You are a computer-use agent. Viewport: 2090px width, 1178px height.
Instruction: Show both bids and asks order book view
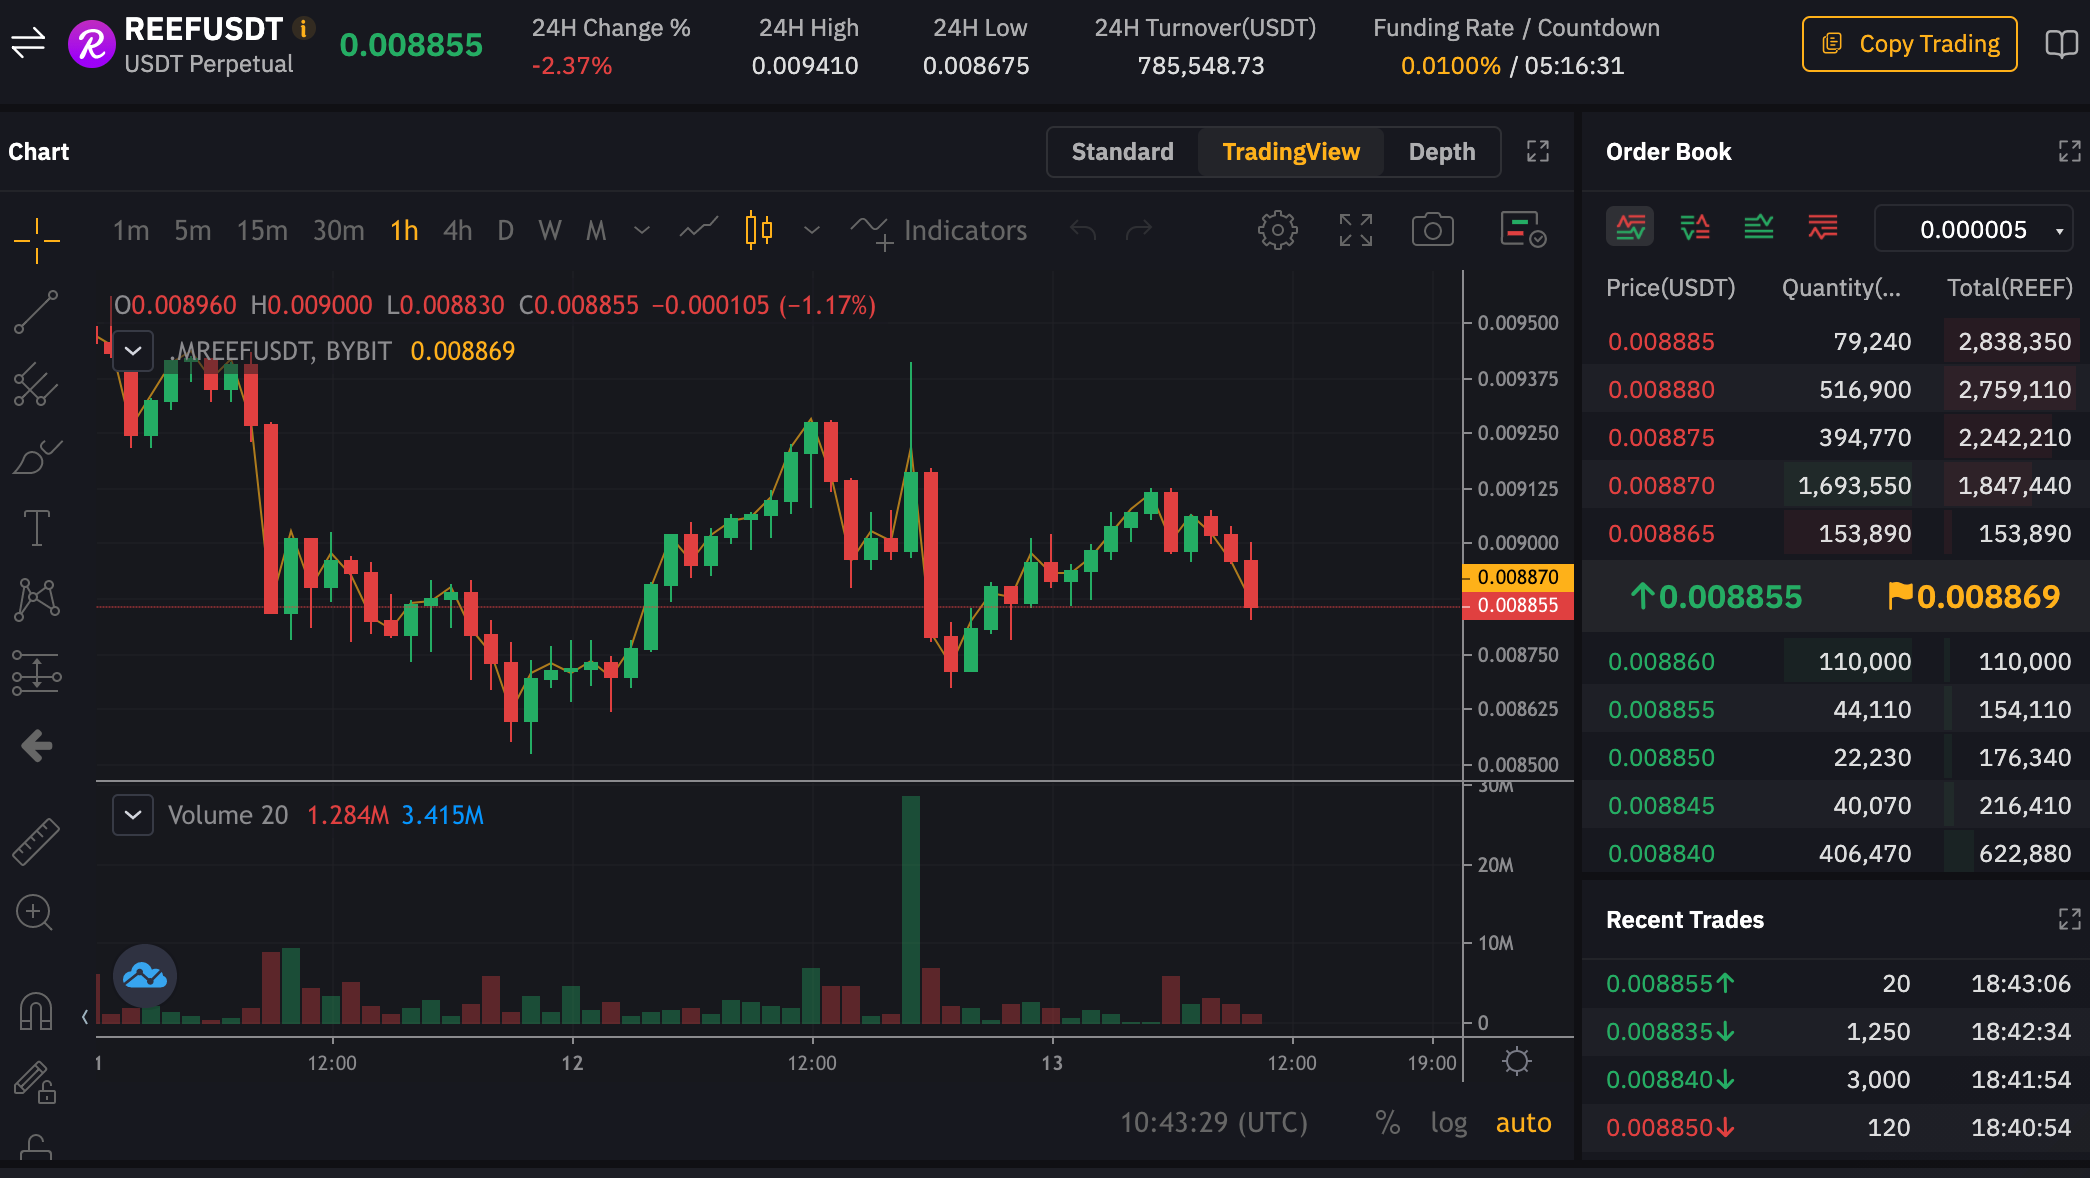tap(1630, 228)
